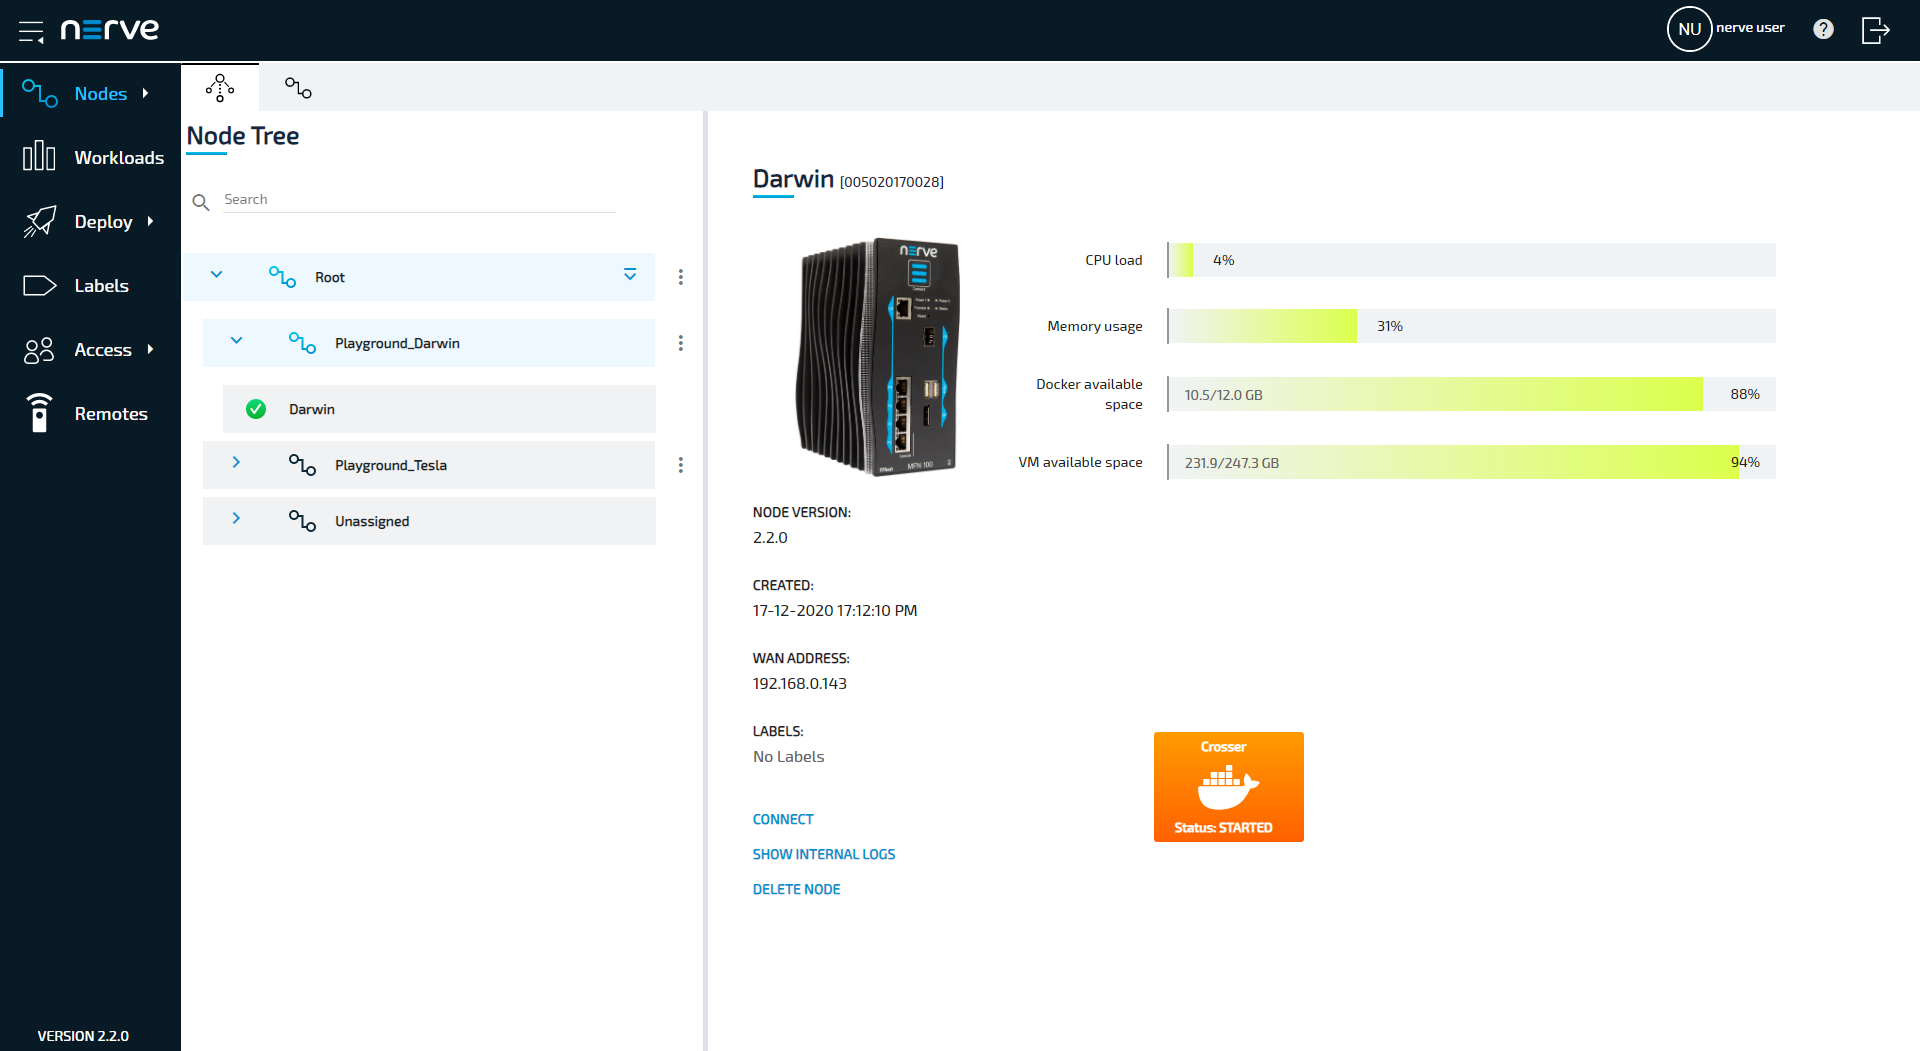Collapse the Playground_Darwin folder
This screenshot has height=1051, width=1920.
pos(236,341)
